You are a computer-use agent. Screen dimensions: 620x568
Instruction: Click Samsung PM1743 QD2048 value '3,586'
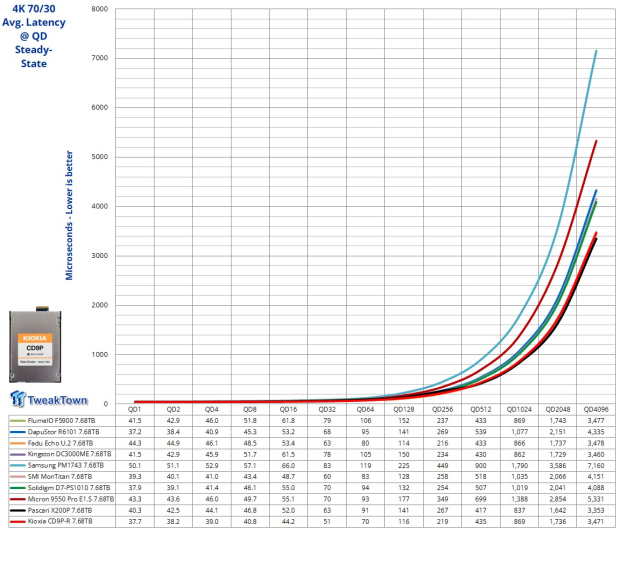pyautogui.click(x=558, y=466)
